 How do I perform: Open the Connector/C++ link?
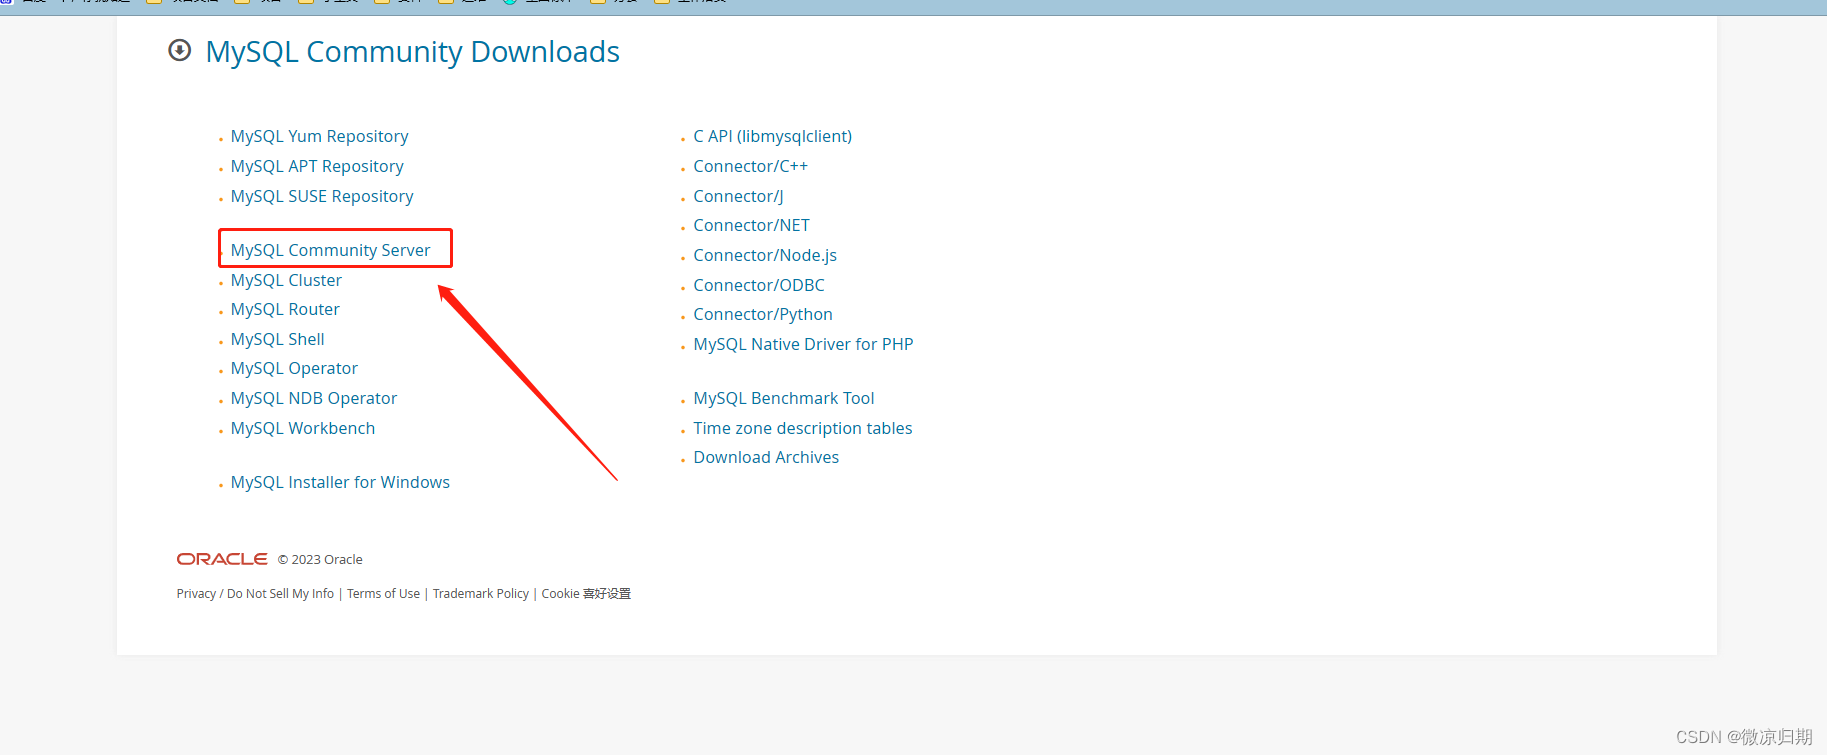pos(751,166)
